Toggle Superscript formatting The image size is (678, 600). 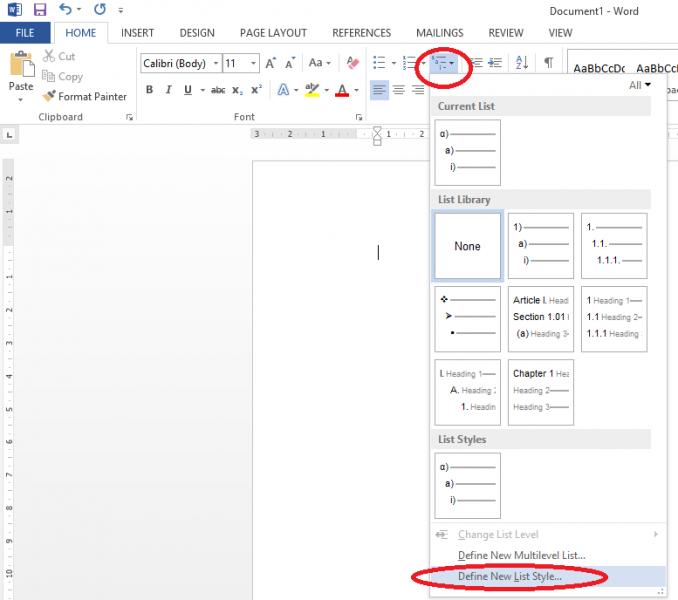tap(256, 90)
